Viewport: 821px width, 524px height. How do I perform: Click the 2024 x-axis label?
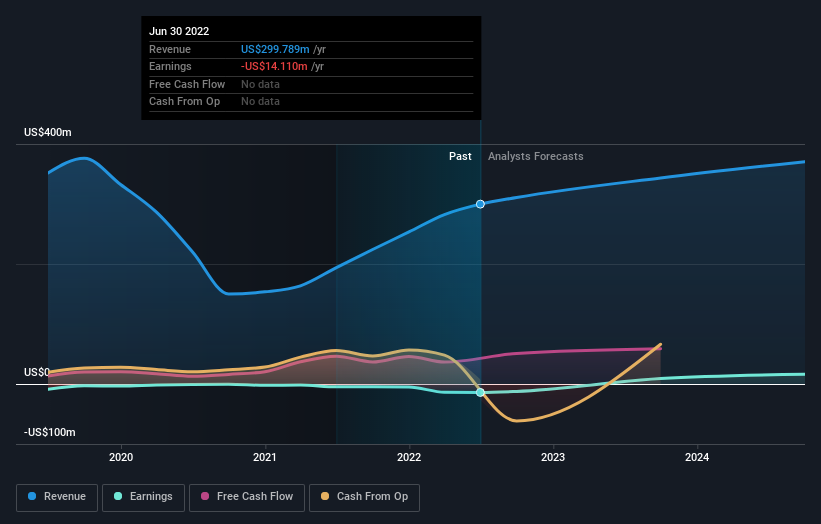(697, 458)
